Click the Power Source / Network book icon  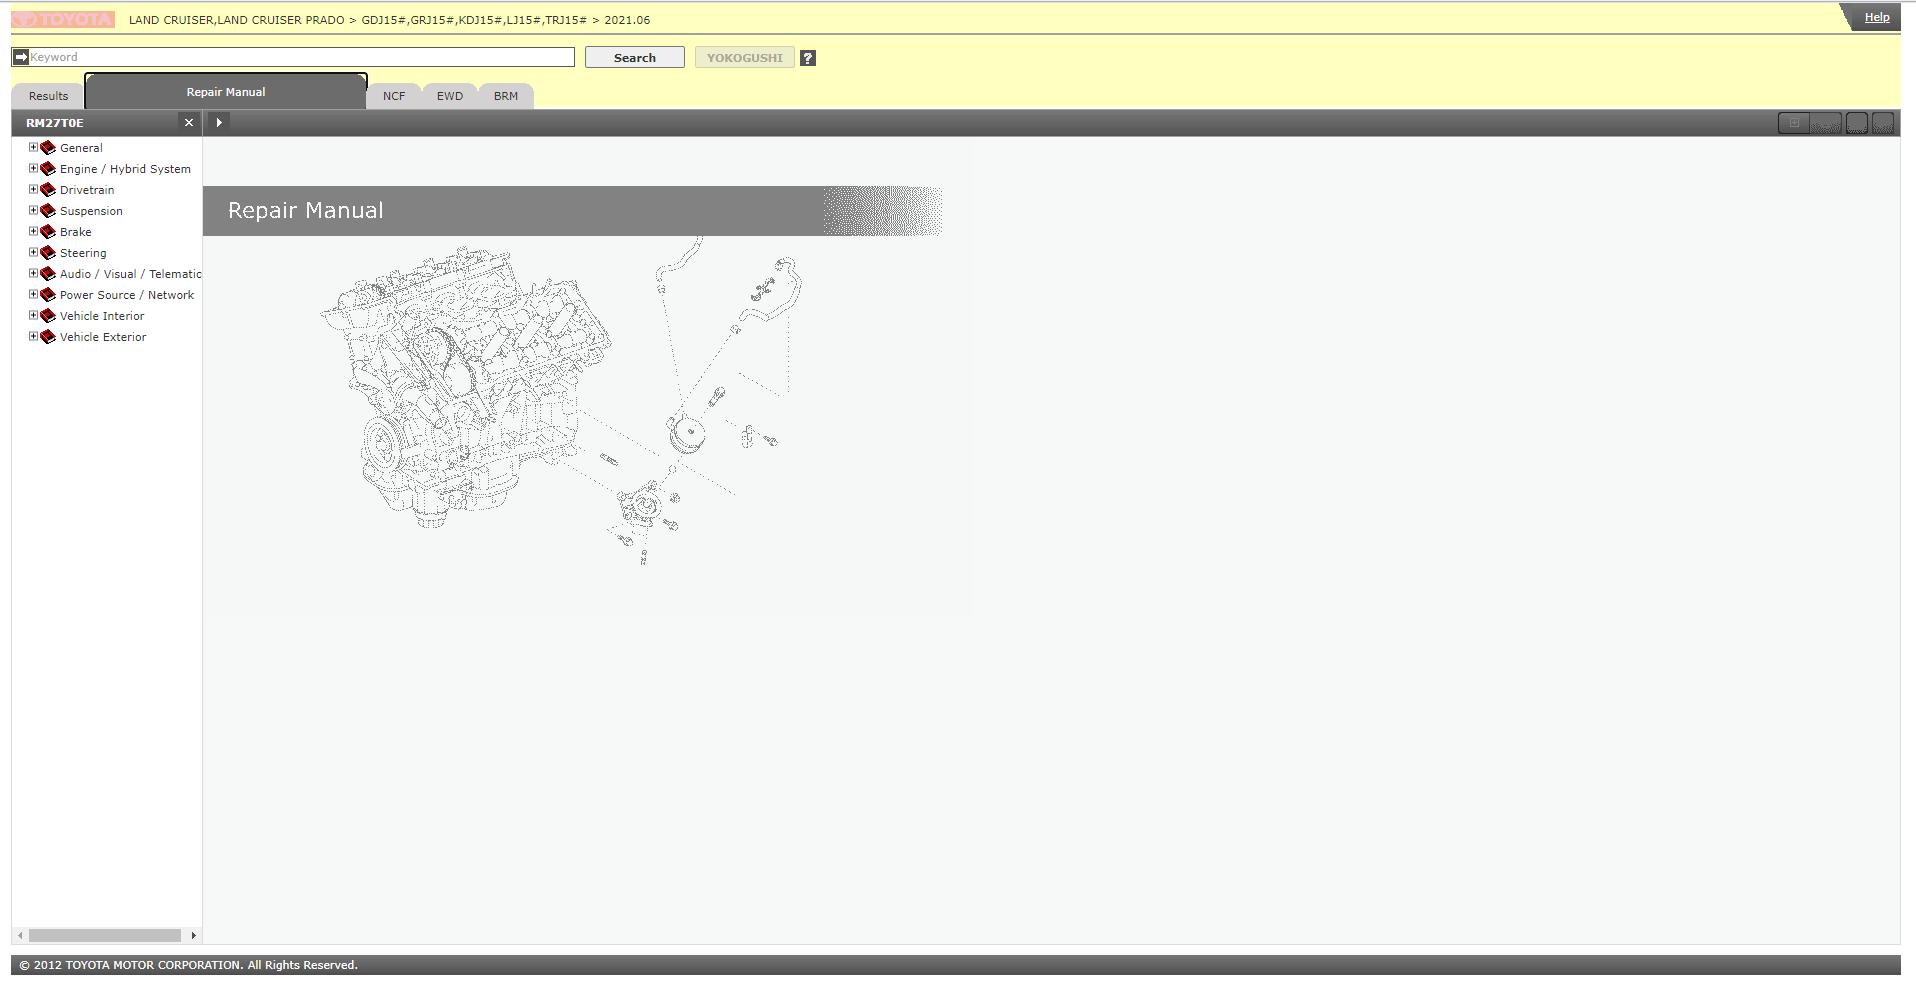click(48, 295)
